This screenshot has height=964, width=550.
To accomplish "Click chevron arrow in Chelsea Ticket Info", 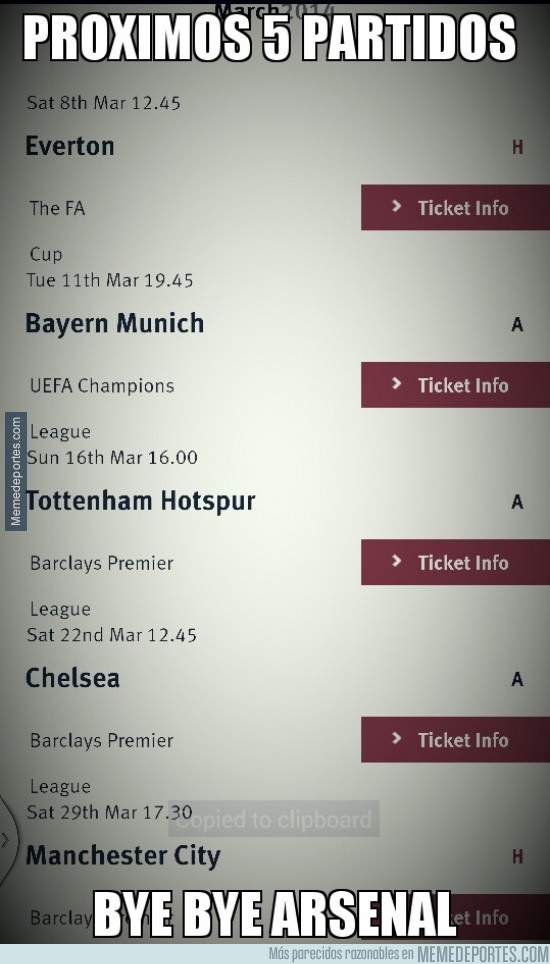I will pyautogui.click(x=396, y=738).
